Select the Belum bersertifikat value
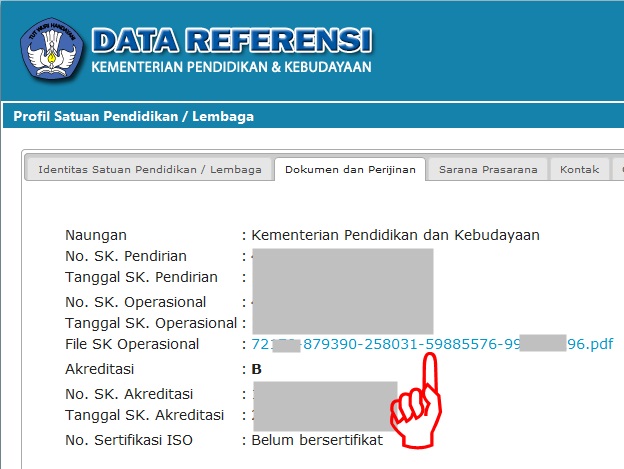Screen dimensions: 624x469 pos(317,440)
